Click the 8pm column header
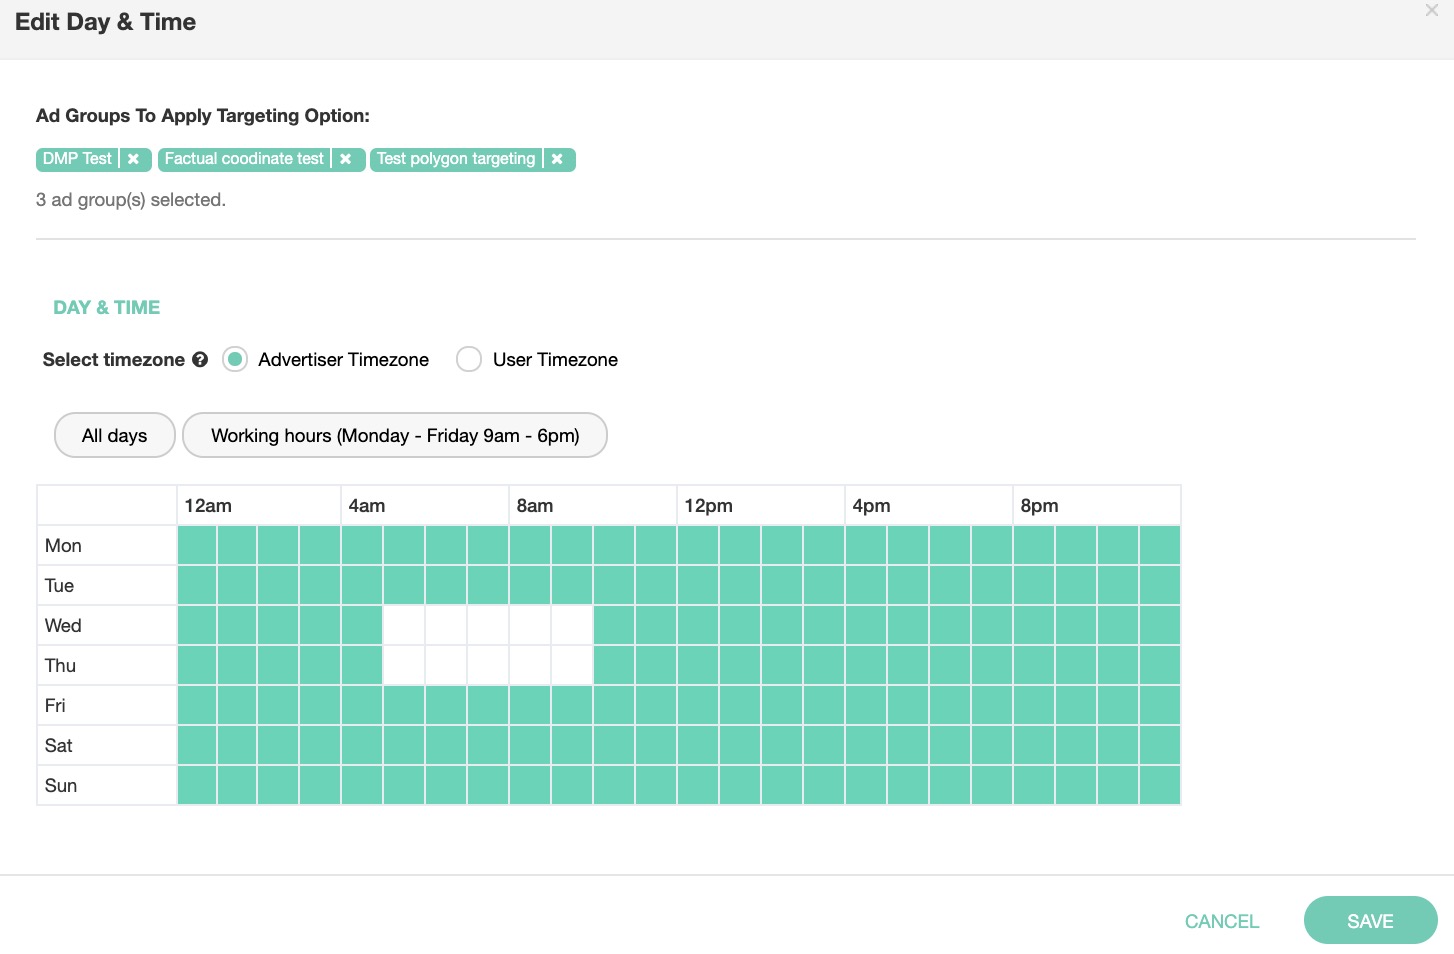This screenshot has width=1454, height=954. (x=1040, y=506)
